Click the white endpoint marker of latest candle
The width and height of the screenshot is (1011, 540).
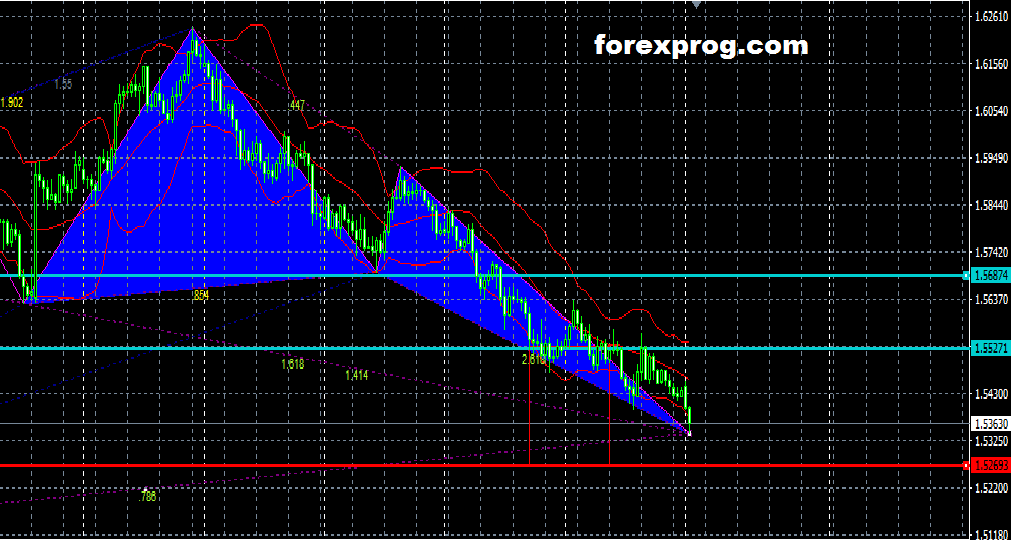(x=690, y=432)
